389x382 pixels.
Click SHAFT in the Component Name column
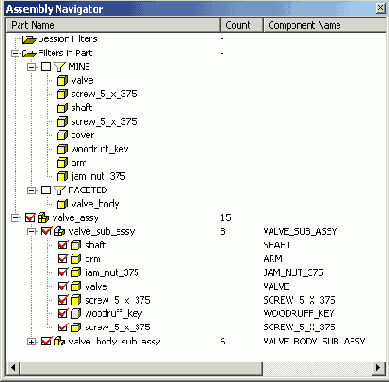pos(277,245)
